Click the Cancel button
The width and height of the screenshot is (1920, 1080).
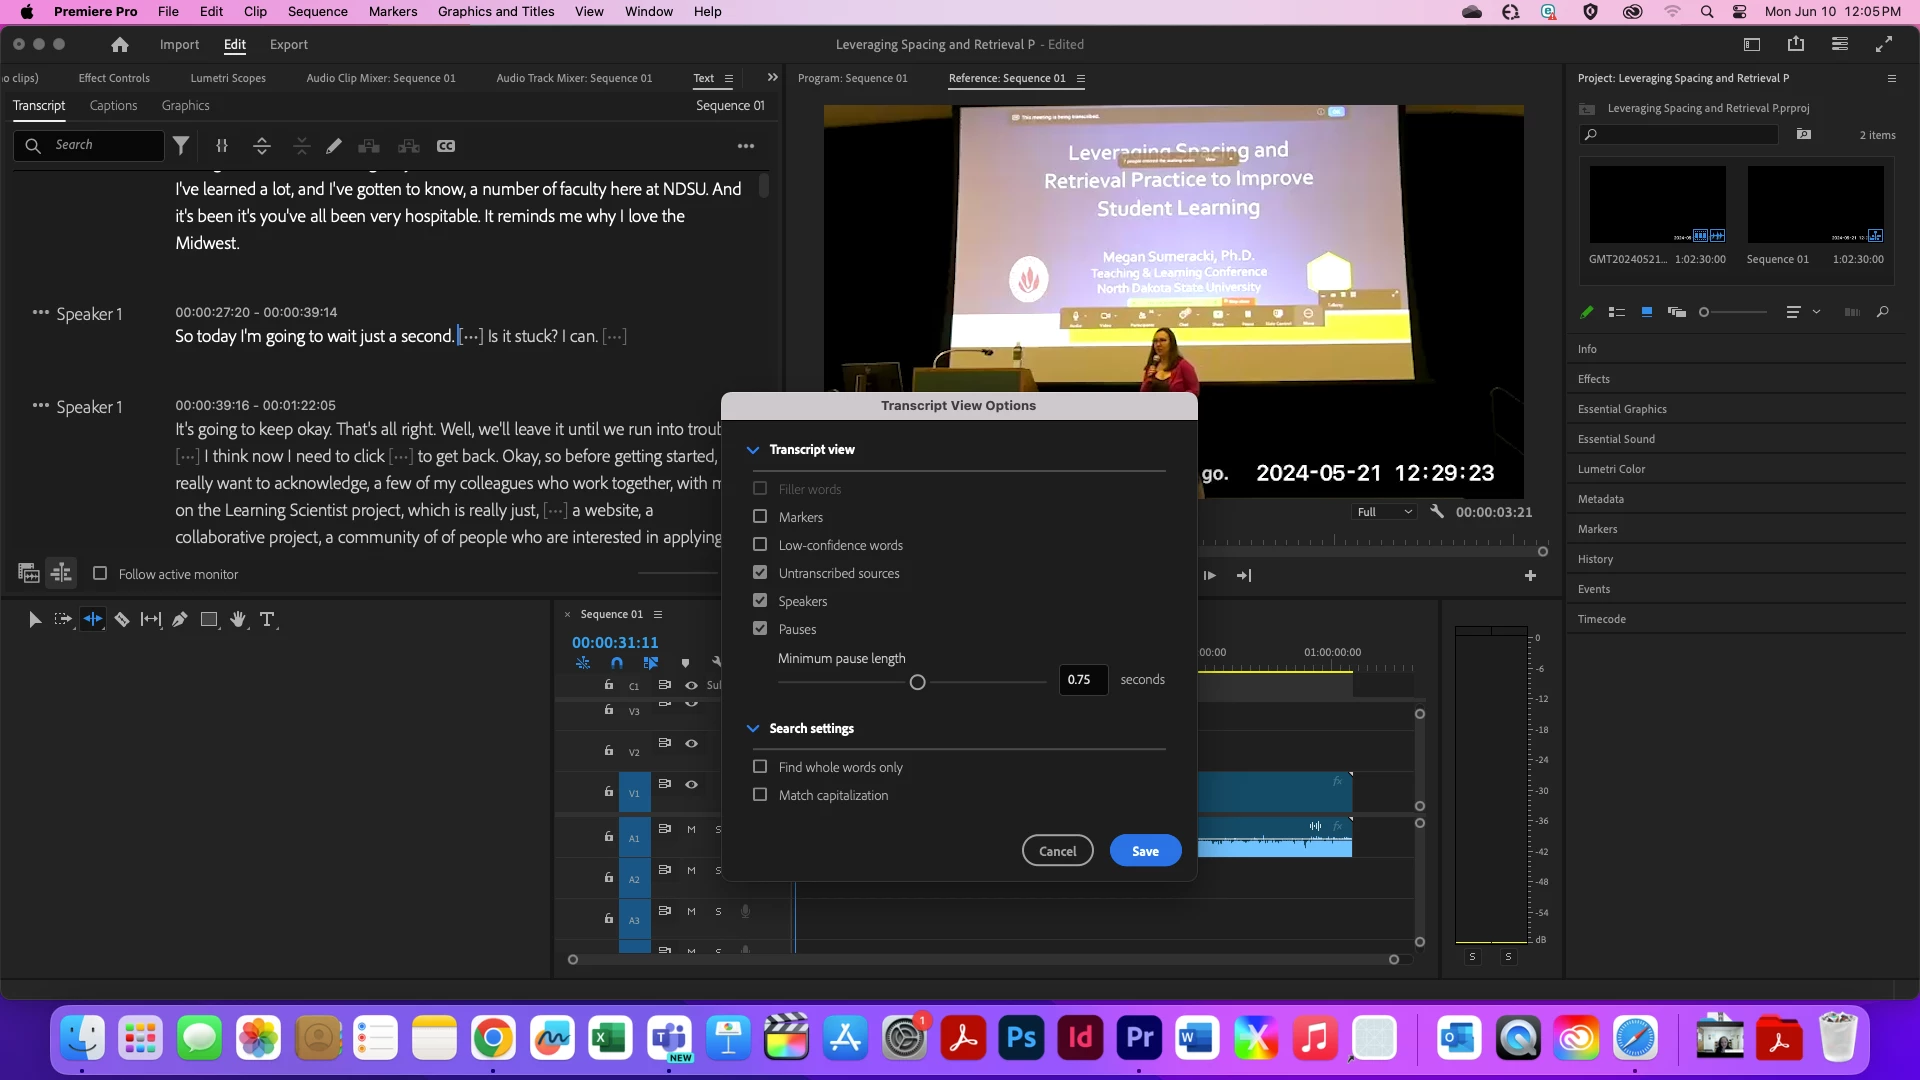(x=1057, y=851)
